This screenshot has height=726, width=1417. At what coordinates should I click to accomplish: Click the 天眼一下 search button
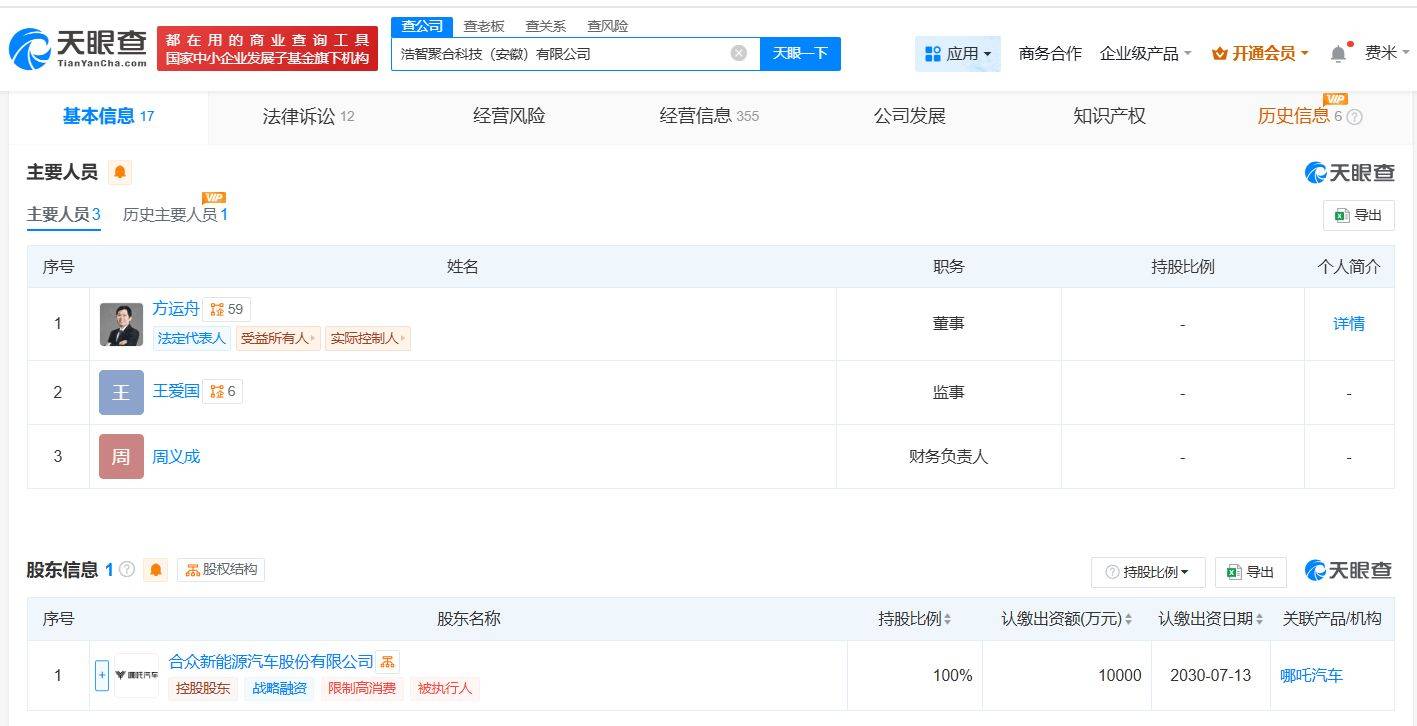pyautogui.click(x=800, y=53)
